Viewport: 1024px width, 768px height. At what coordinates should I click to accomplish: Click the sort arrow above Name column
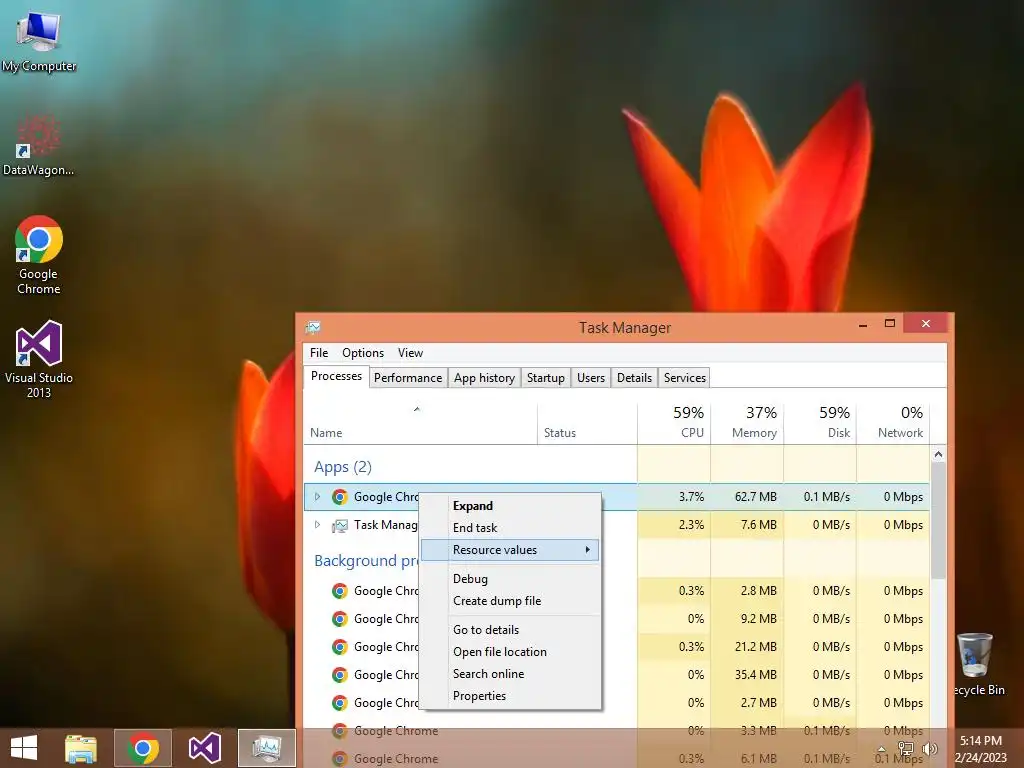pyautogui.click(x=417, y=409)
